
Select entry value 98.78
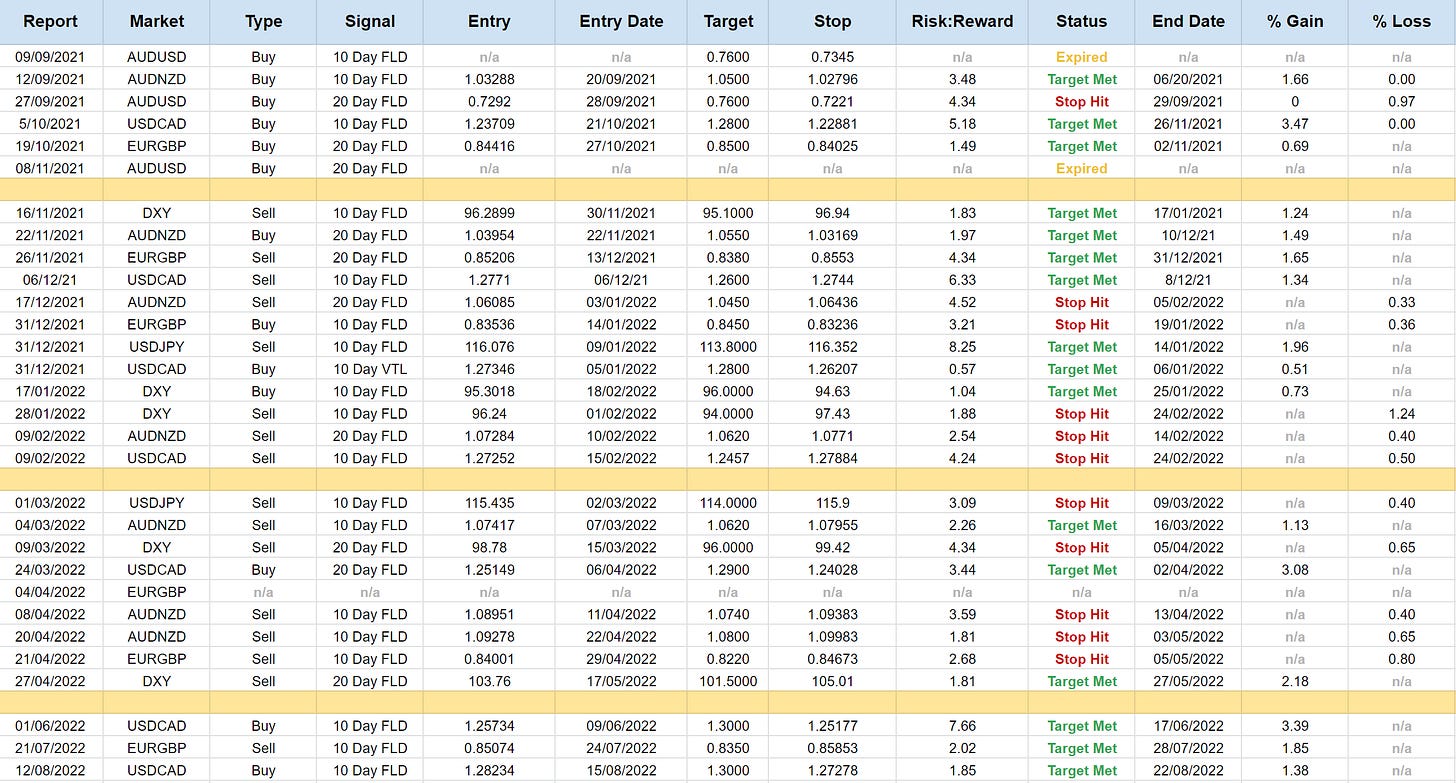click(x=489, y=547)
